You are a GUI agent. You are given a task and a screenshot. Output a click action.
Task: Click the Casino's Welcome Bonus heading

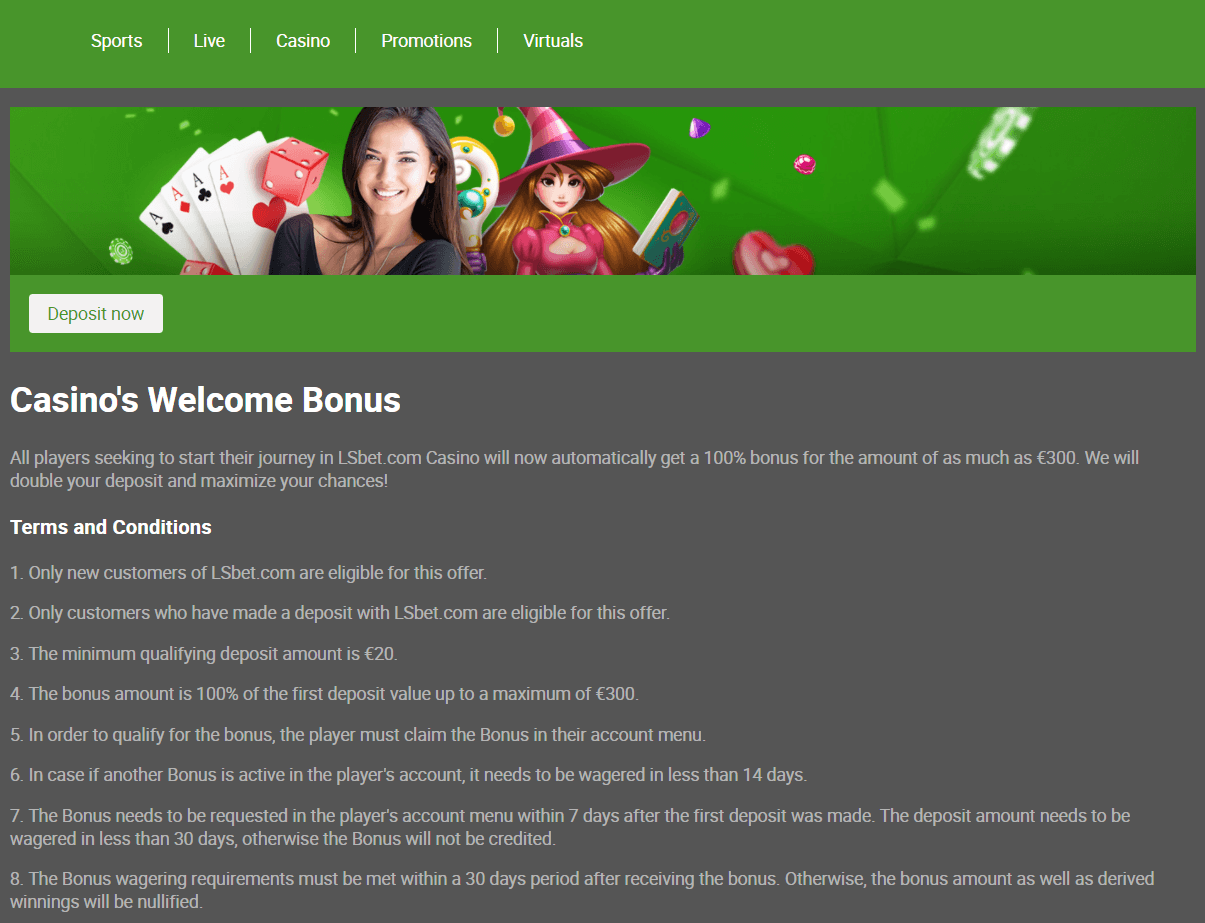pyautogui.click(x=205, y=400)
